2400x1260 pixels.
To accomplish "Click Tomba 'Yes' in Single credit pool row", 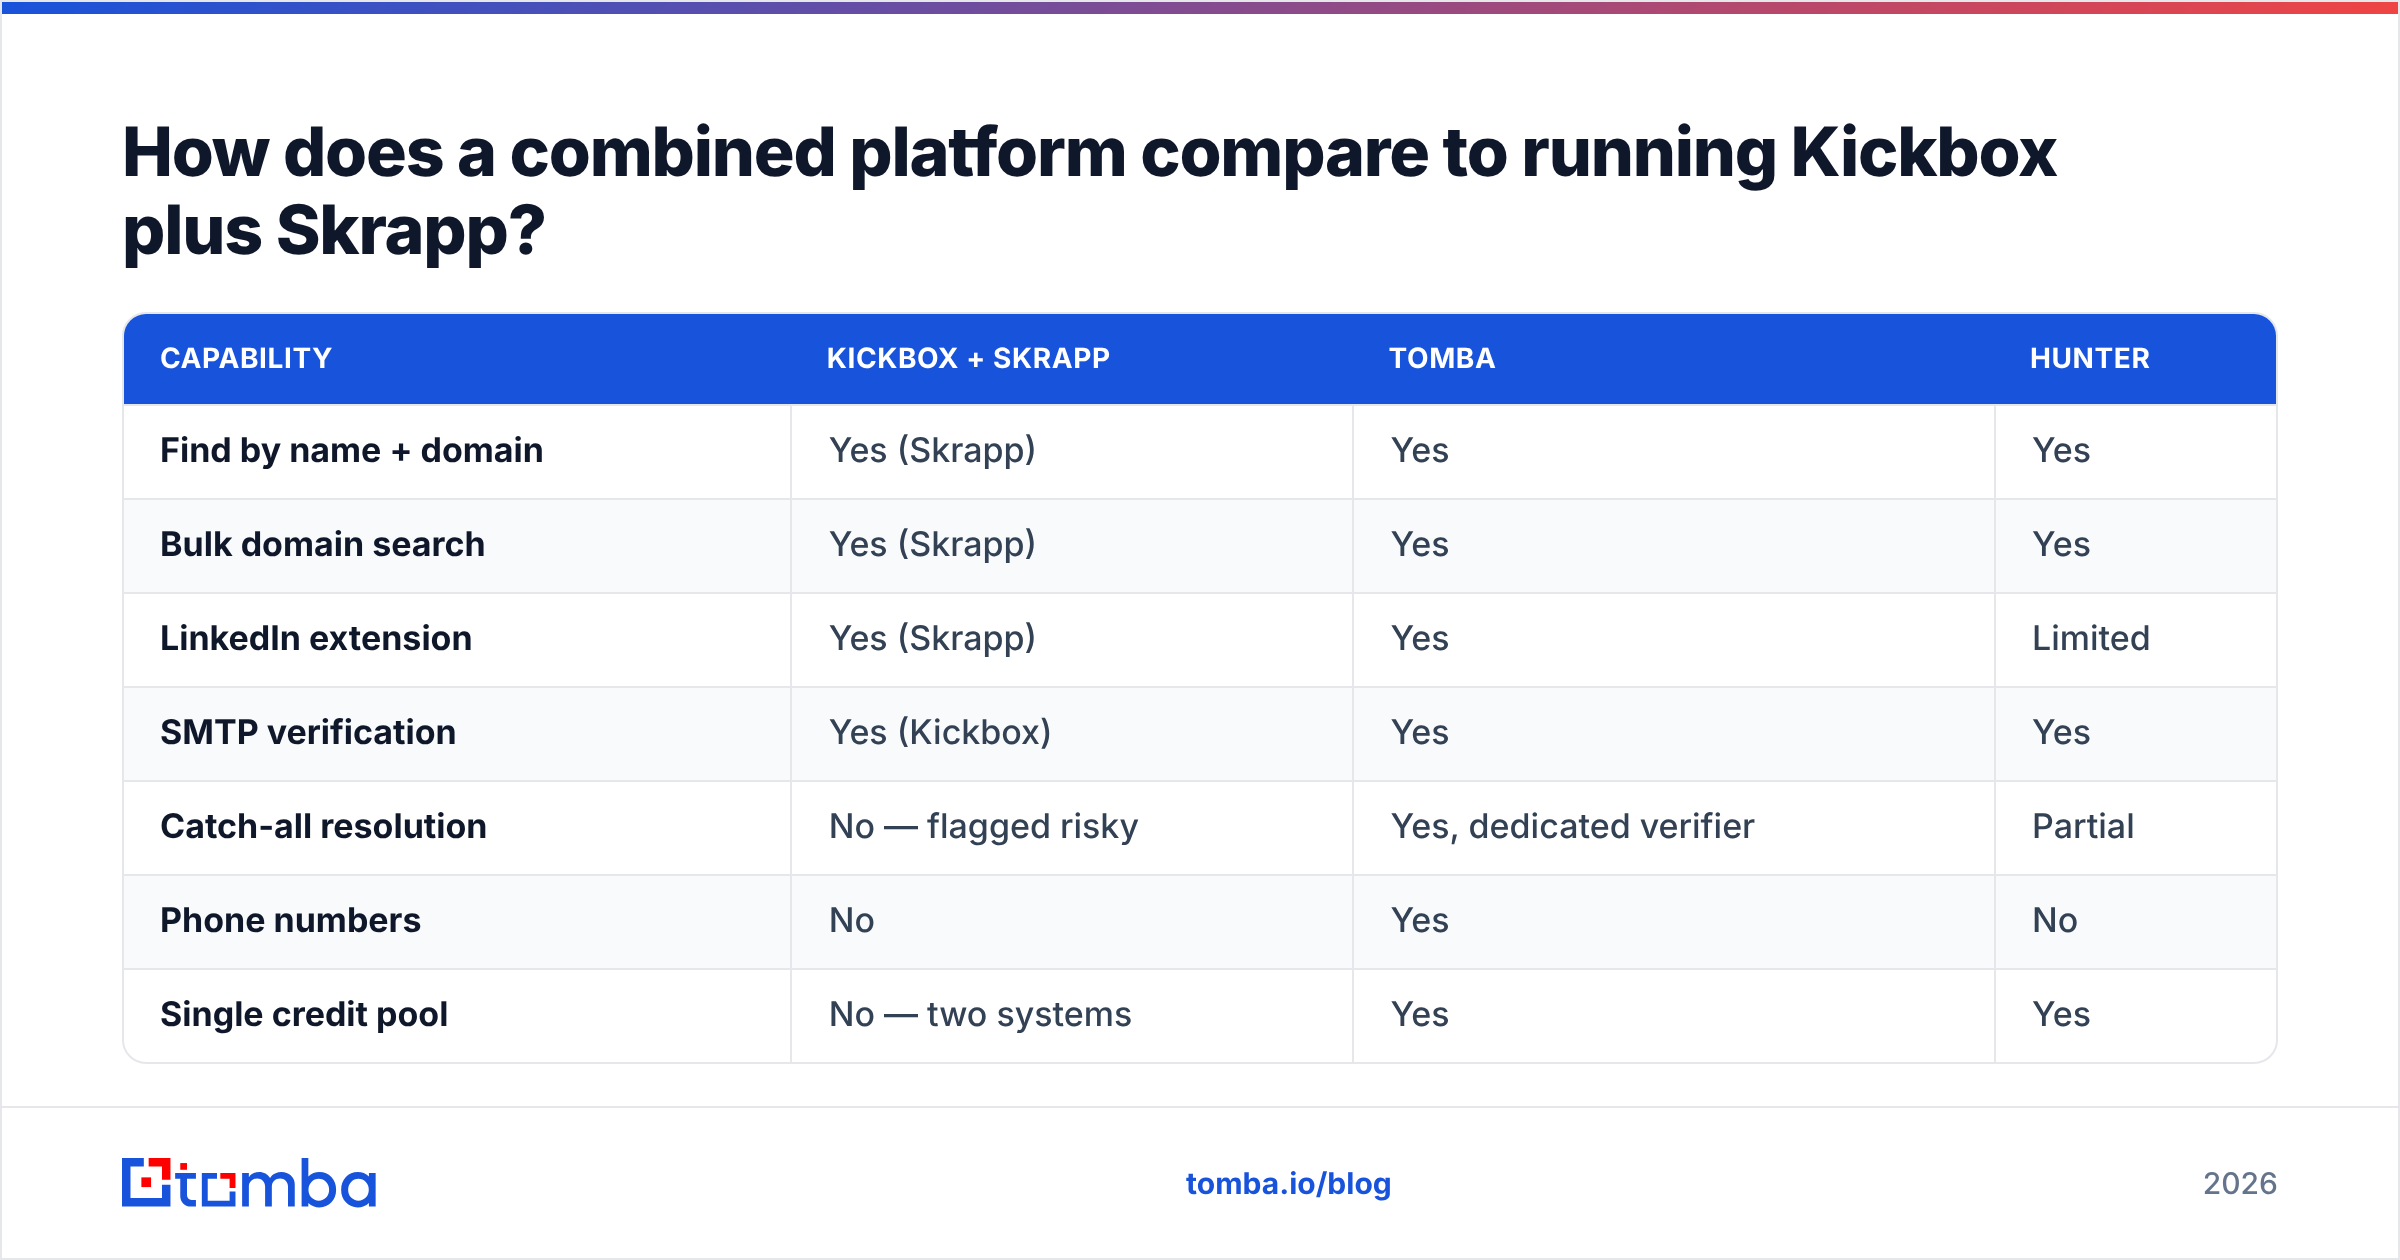I will coord(1420,1015).
